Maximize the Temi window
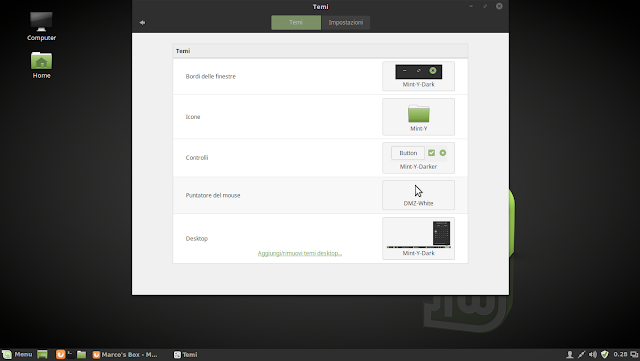 click(x=485, y=6)
